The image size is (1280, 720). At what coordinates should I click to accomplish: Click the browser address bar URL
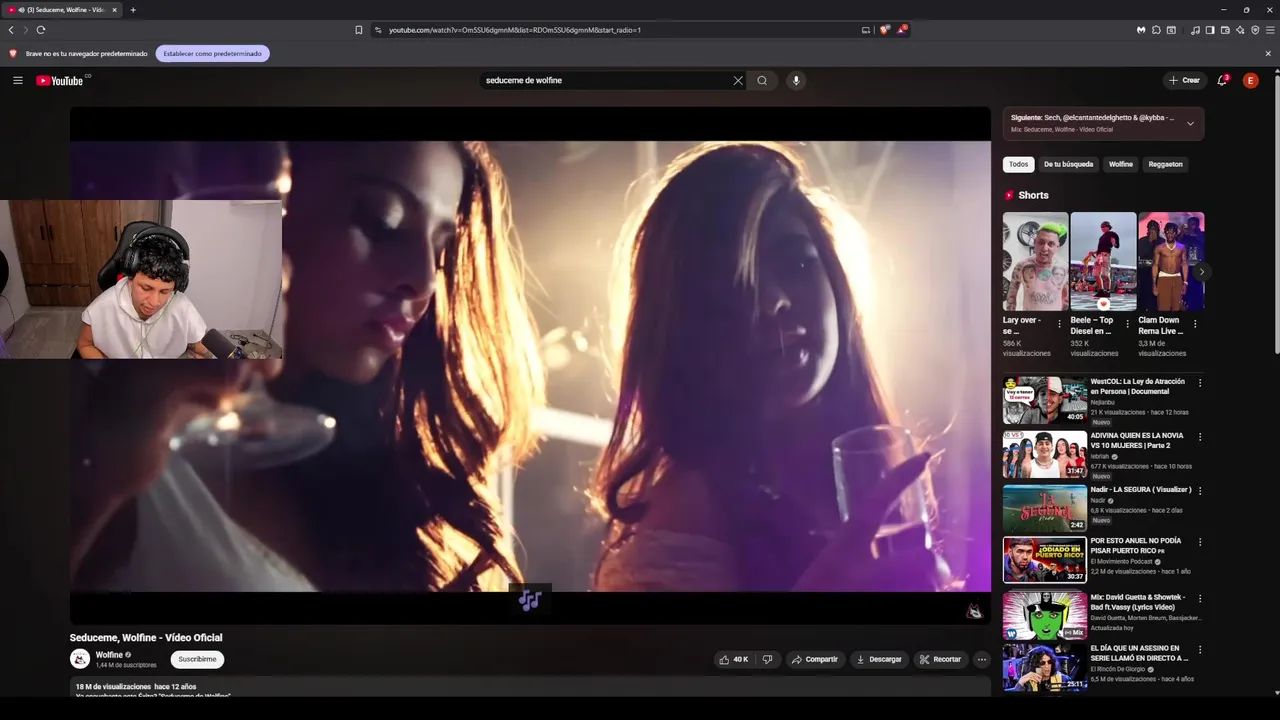pos(514,30)
